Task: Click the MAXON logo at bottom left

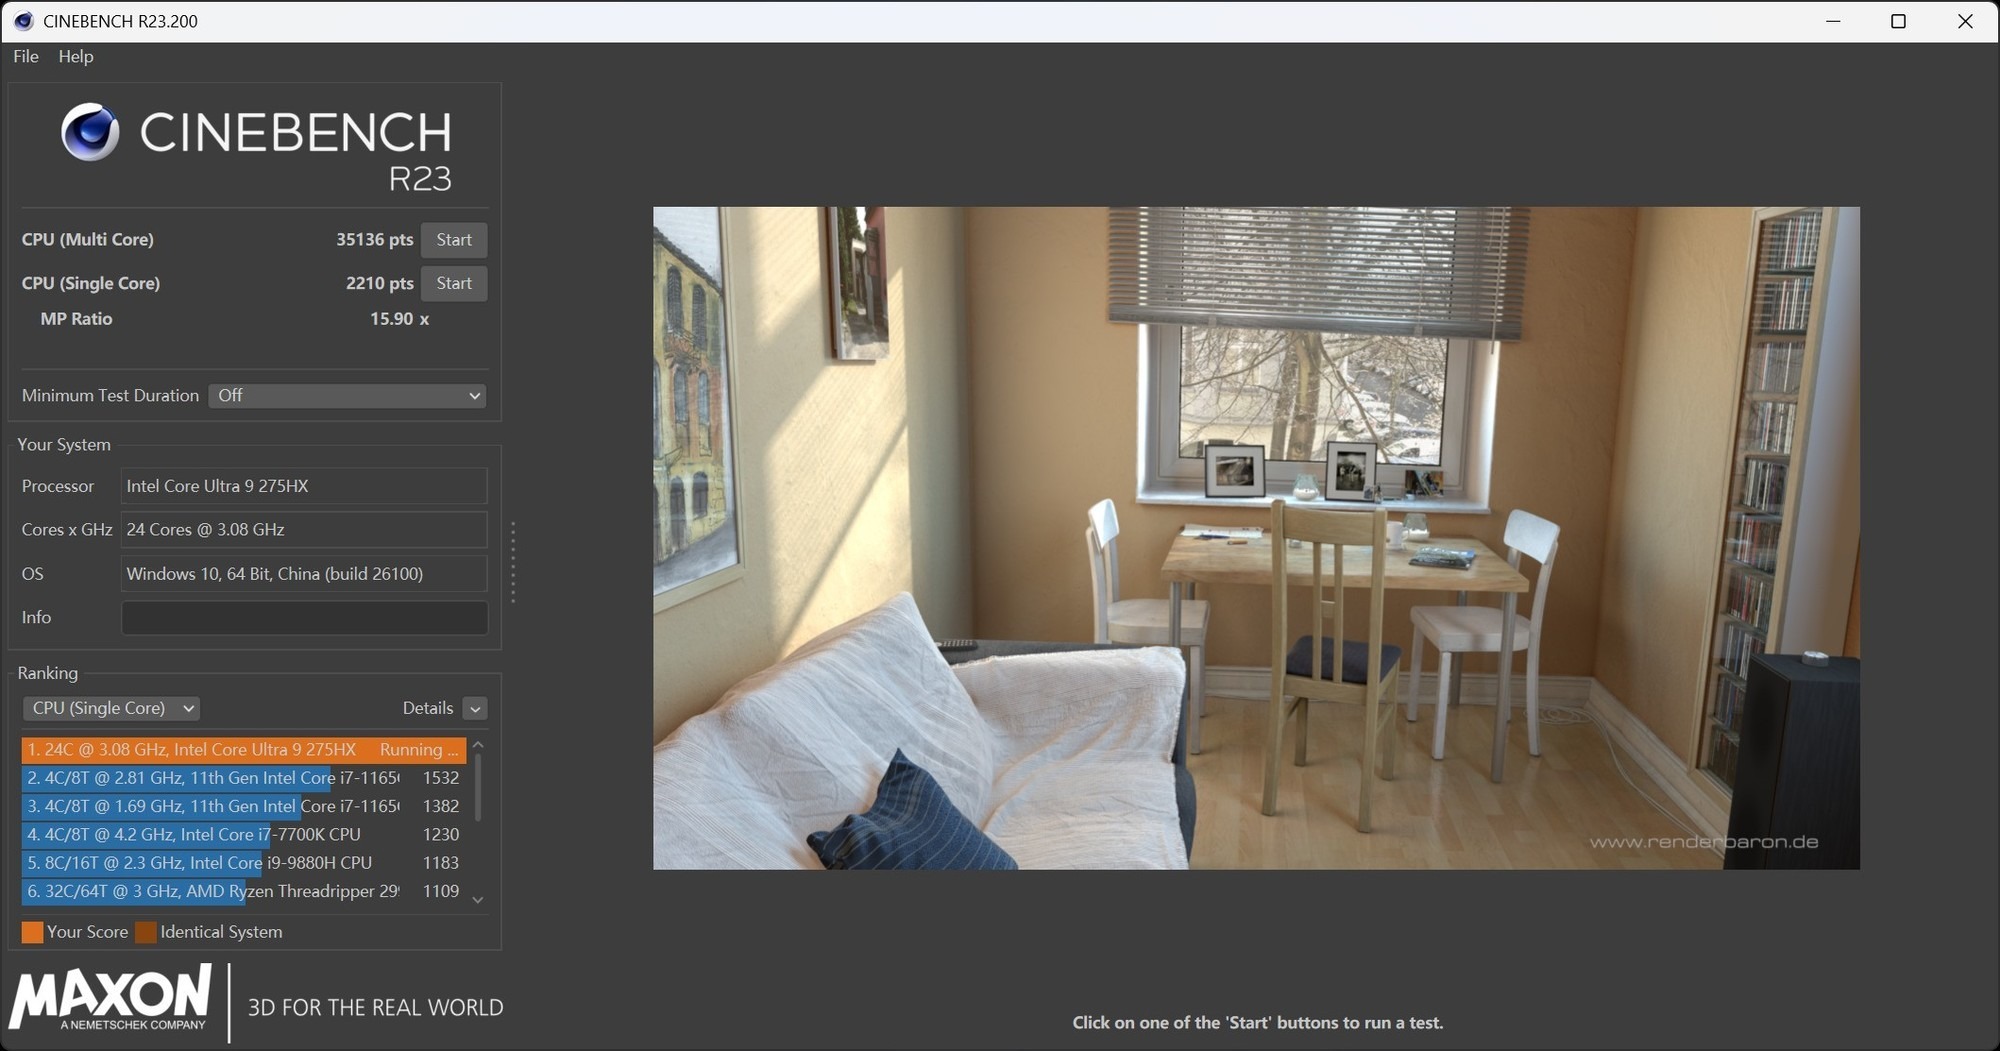Action: pyautogui.click(x=111, y=998)
